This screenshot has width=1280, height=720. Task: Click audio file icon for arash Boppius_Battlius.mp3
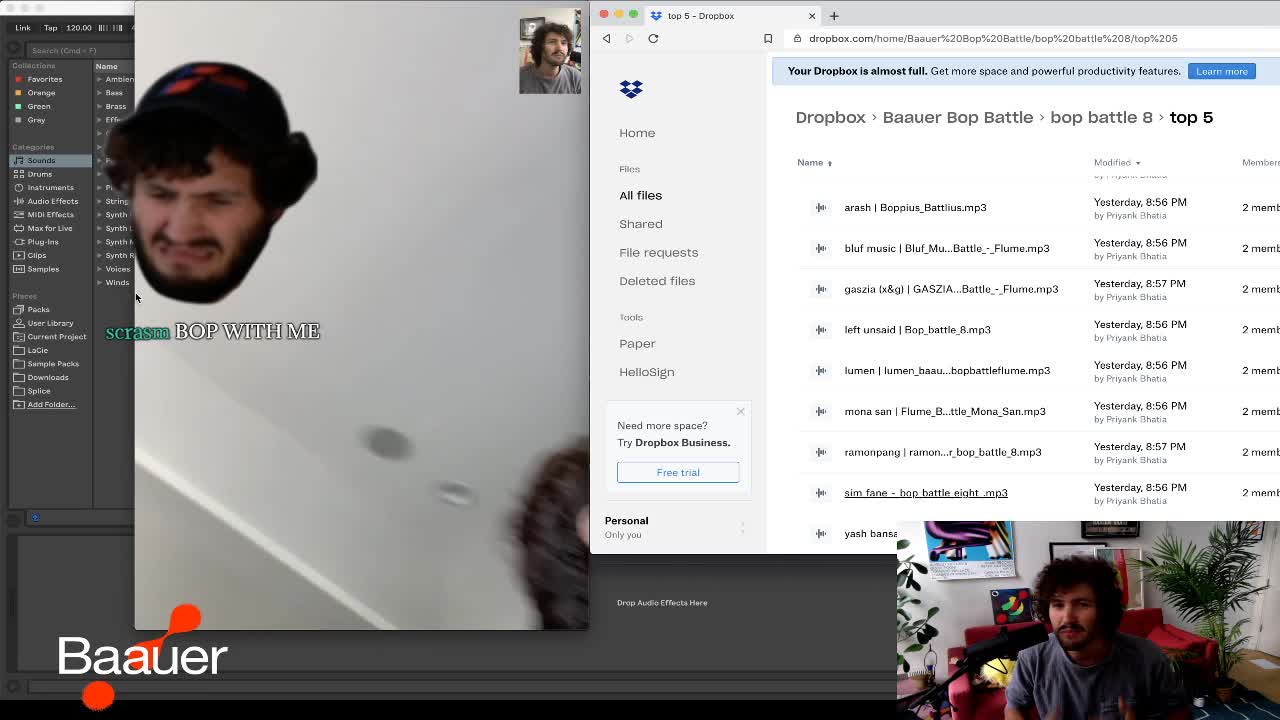pyautogui.click(x=821, y=207)
